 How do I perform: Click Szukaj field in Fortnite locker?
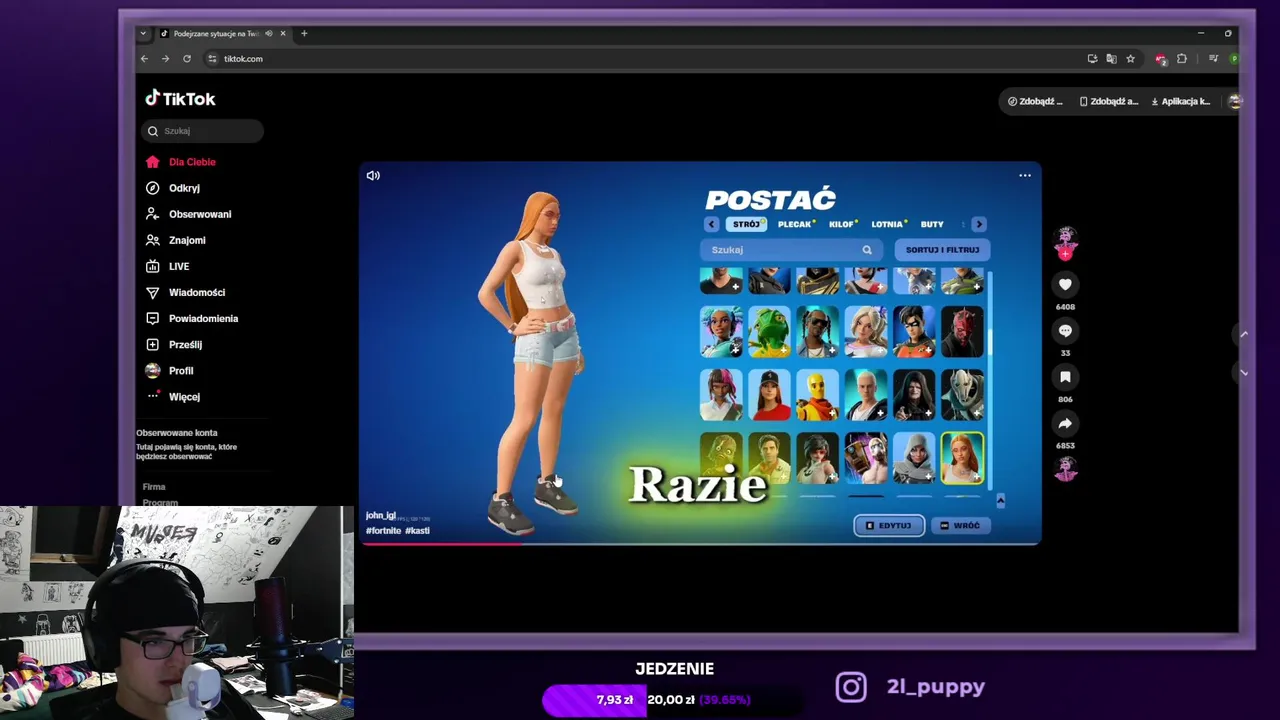click(x=790, y=250)
